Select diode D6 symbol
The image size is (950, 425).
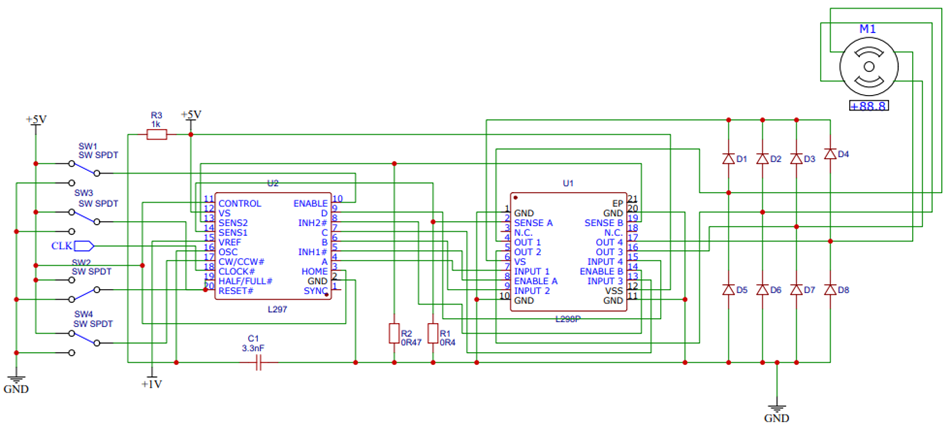tap(762, 290)
